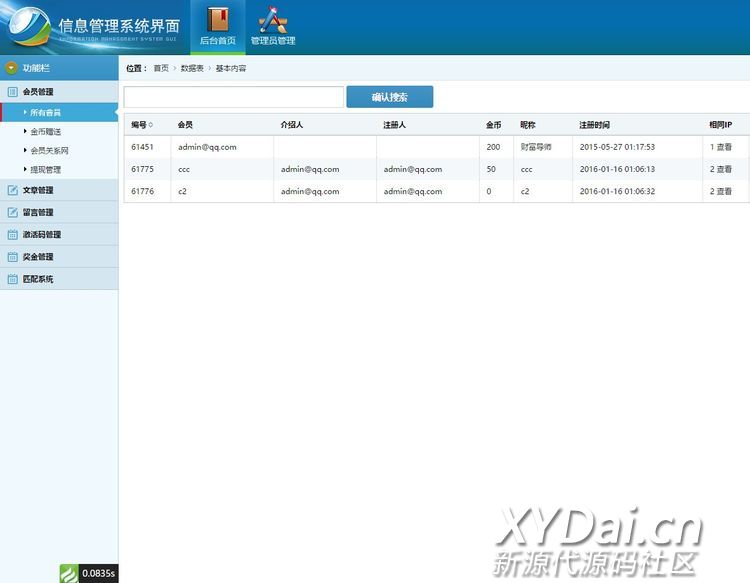Expand 奖金管理 menu section
Screen dimensions: 750x583
(59, 257)
